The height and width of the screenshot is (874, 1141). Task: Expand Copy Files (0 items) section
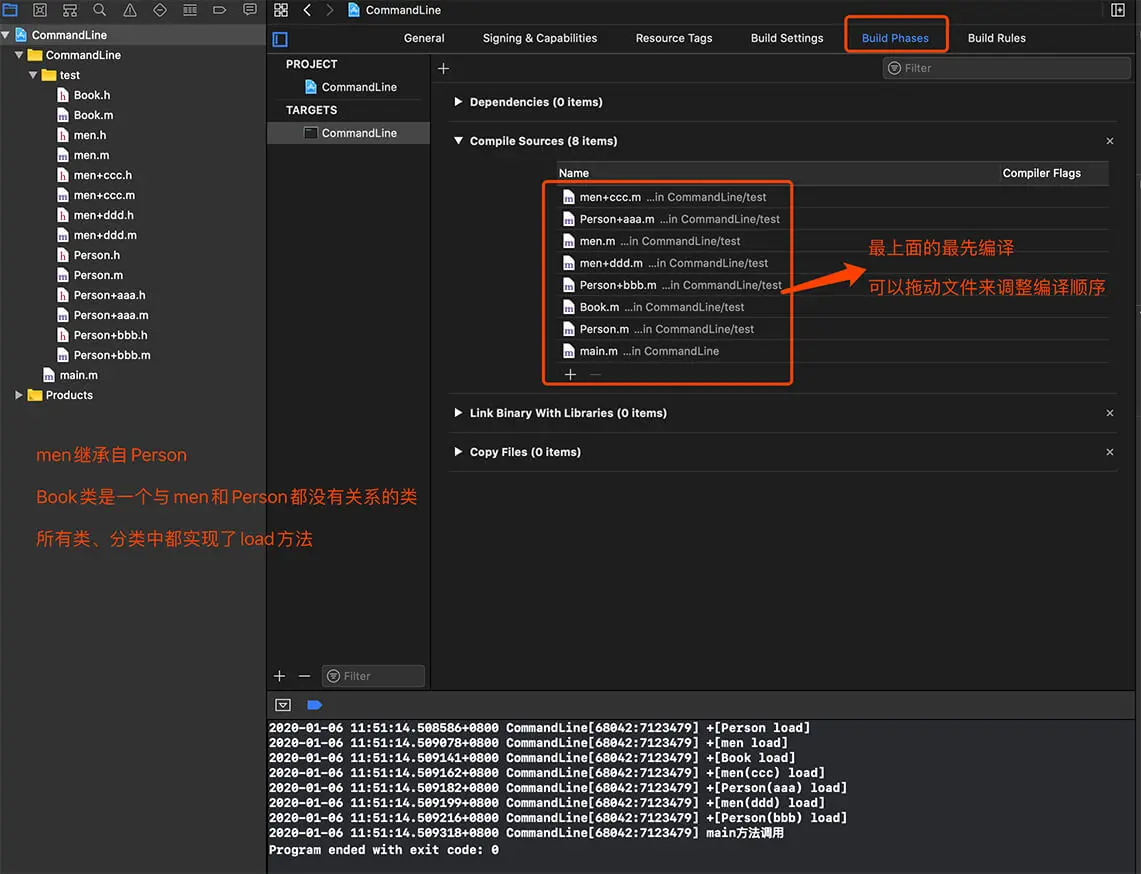pos(458,452)
